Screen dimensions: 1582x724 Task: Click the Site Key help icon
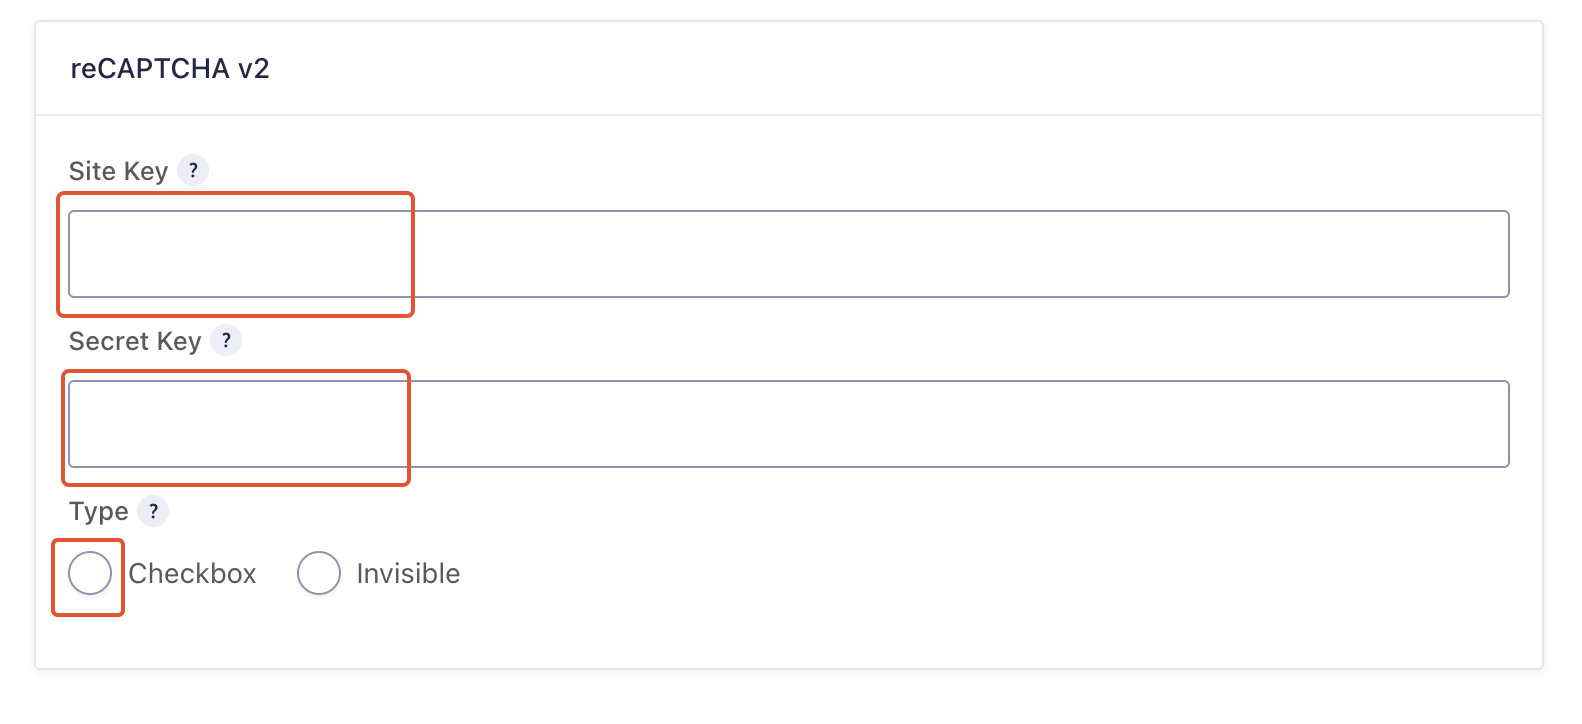(x=193, y=170)
